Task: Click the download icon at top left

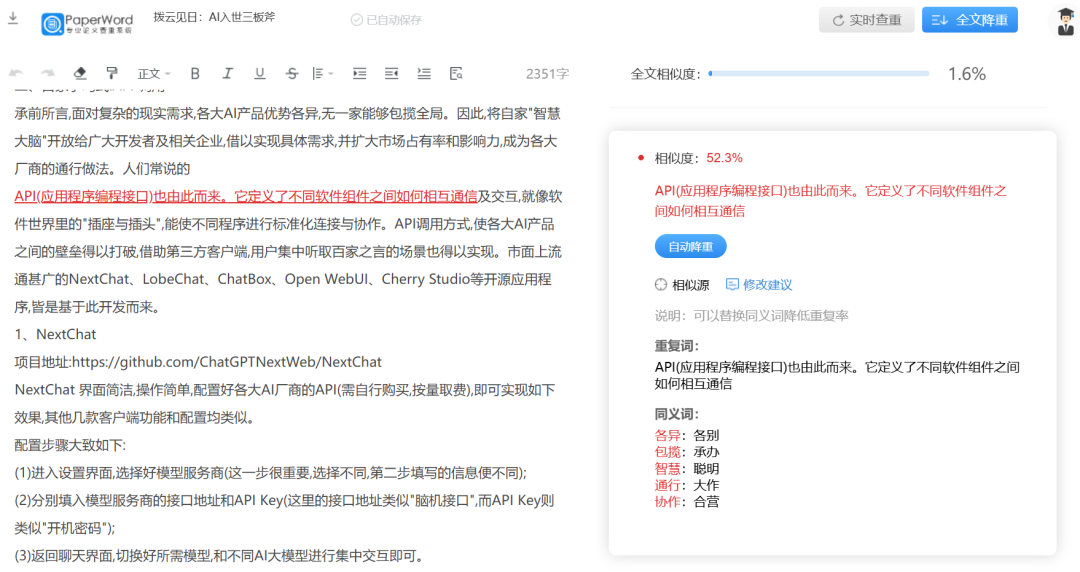Action: click(x=13, y=19)
